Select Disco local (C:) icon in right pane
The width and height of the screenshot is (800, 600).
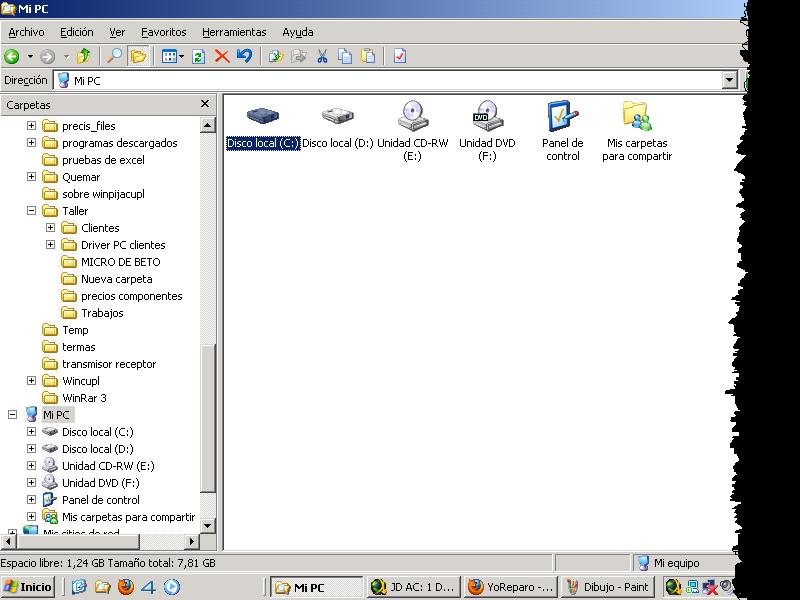(x=263, y=125)
